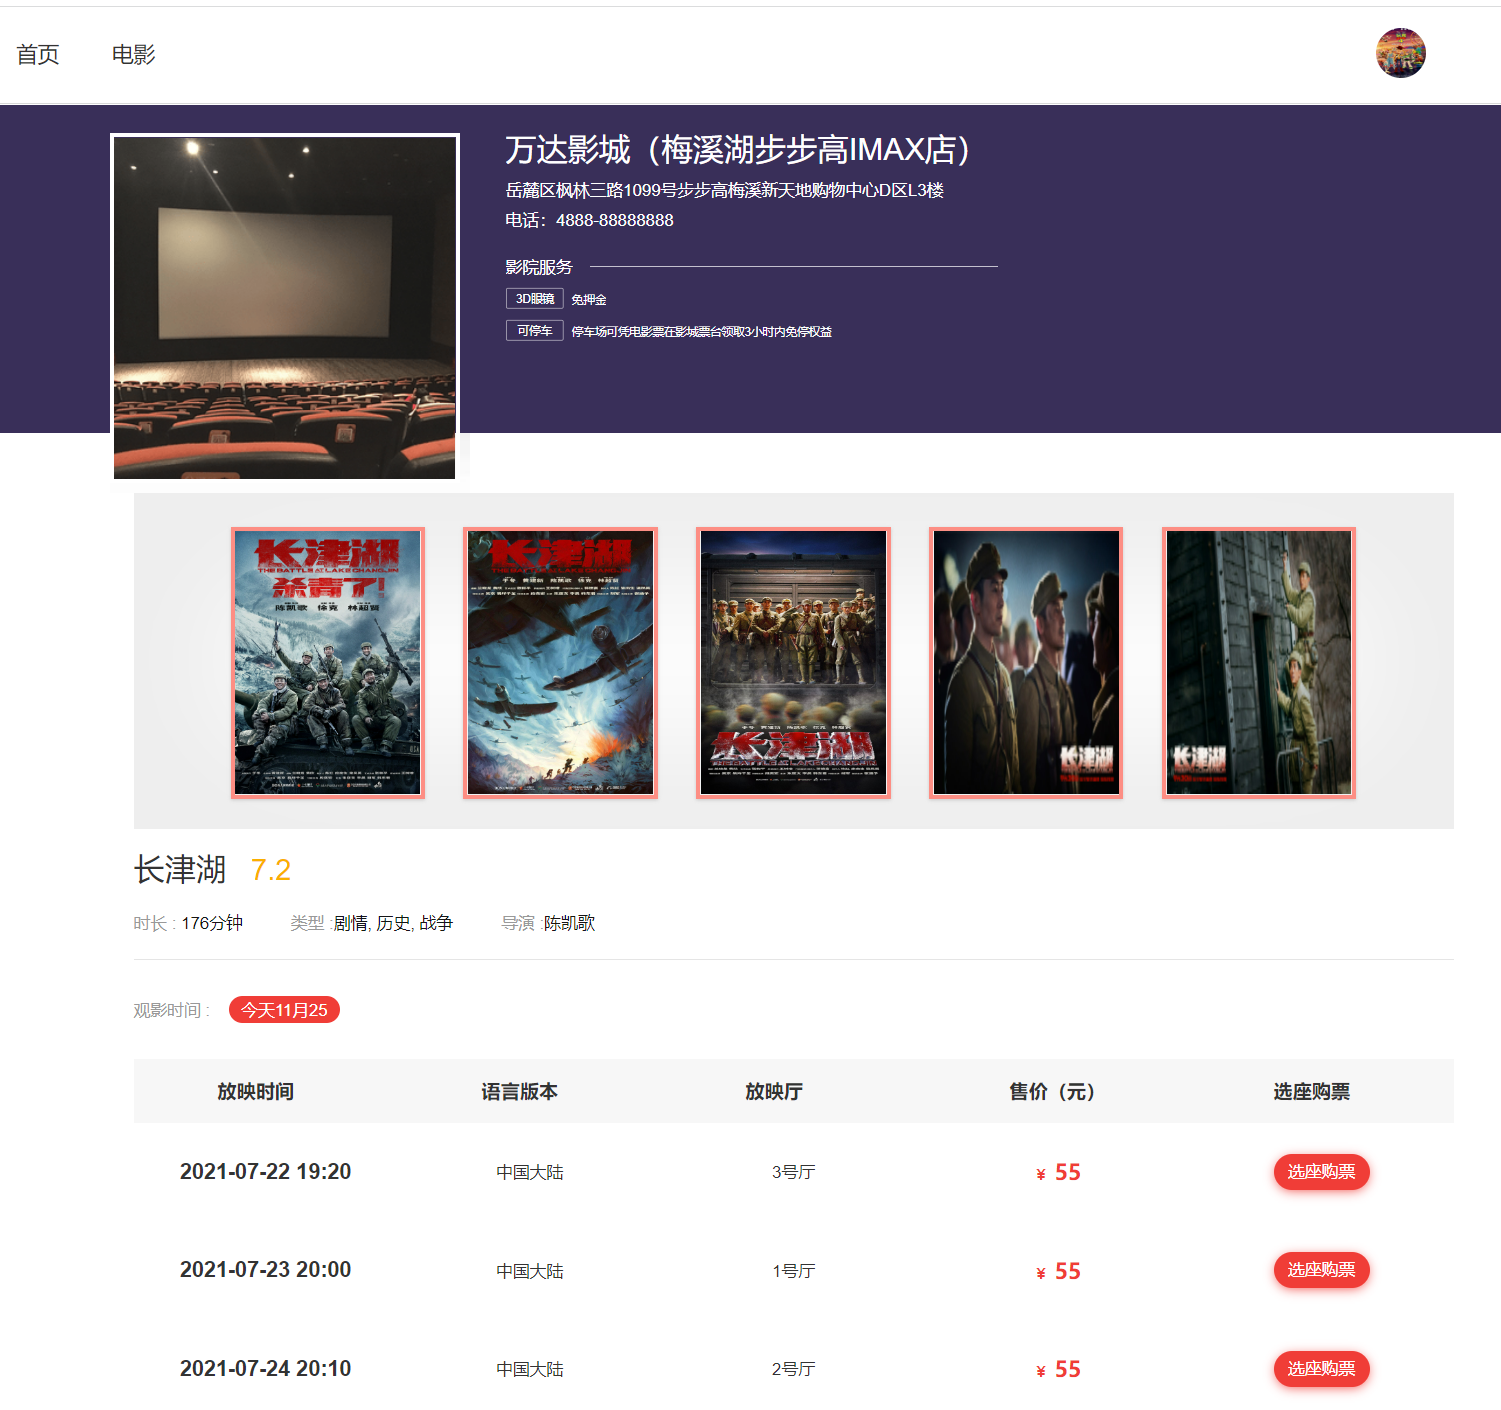
Task: Click the 免押金 description text
Action: [x=589, y=300]
